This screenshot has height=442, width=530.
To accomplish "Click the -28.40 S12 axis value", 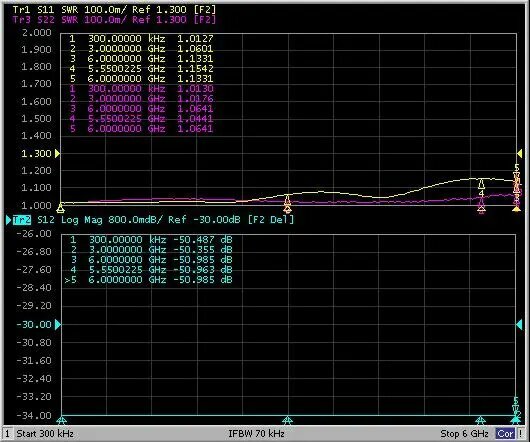I will (x=34, y=288).
